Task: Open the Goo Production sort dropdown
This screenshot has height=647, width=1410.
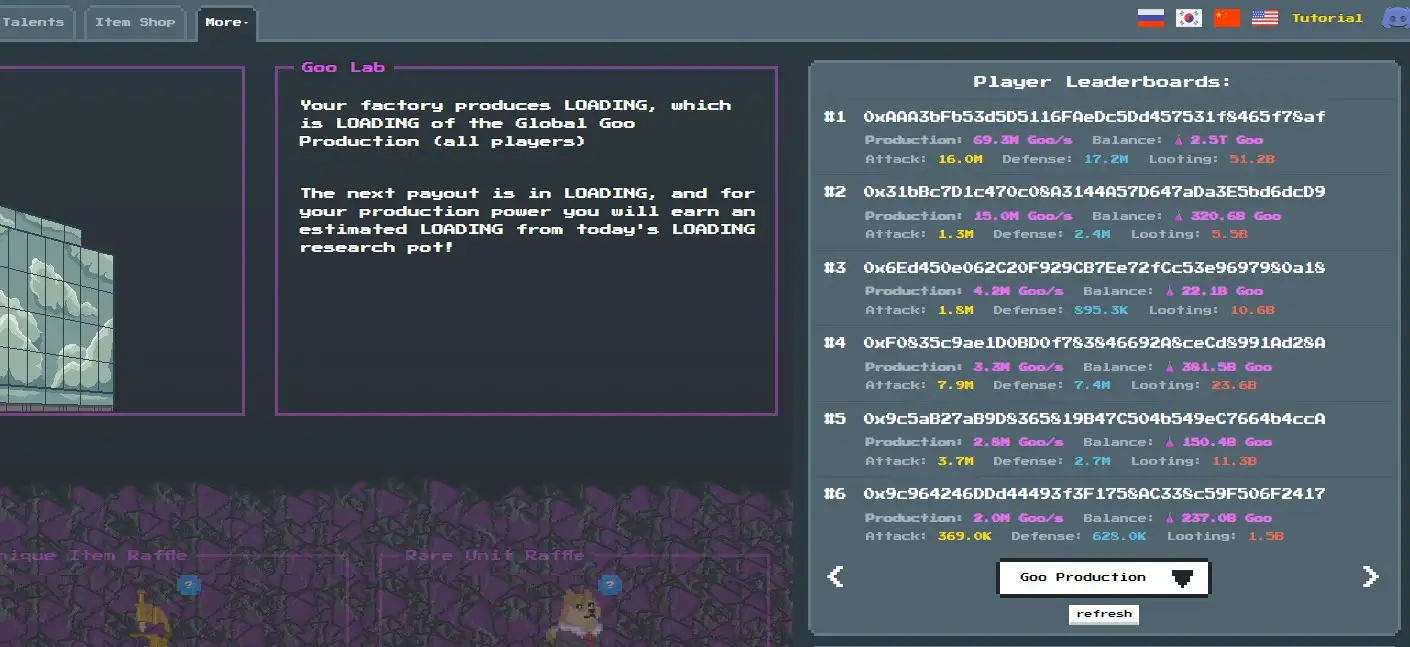Action: [1104, 577]
